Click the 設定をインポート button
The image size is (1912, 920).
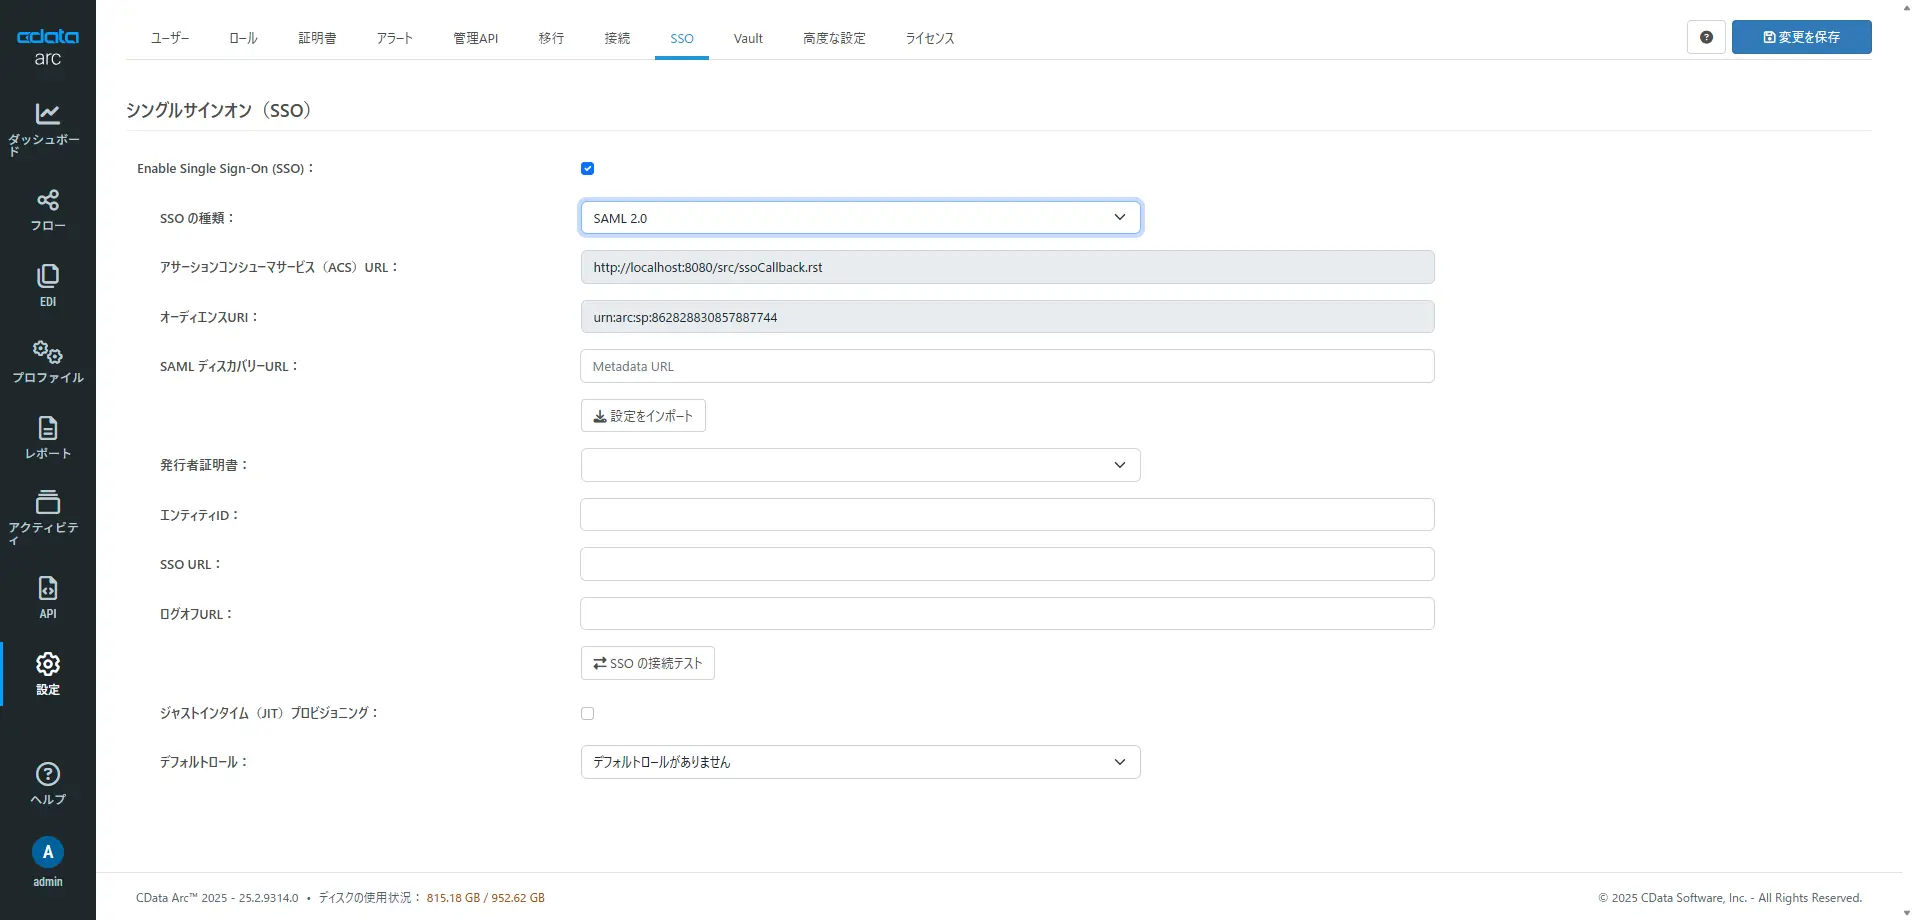point(643,416)
